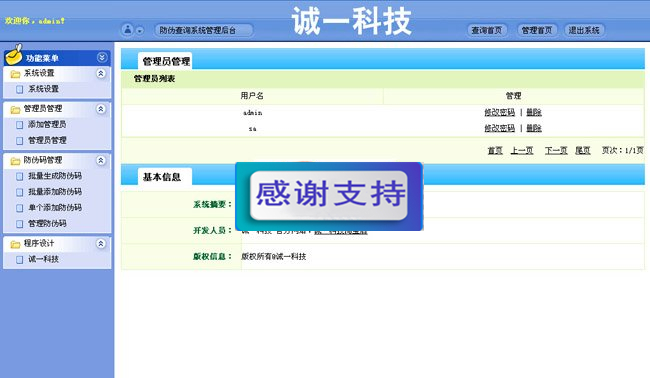The width and height of the screenshot is (650, 378).
Task: Collapse 系统设置 group chevron
Action: click(x=101, y=73)
